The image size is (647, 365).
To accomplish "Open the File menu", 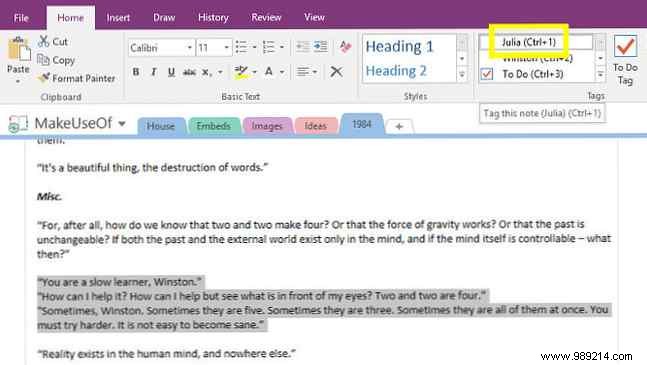I will click(x=21, y=18).
